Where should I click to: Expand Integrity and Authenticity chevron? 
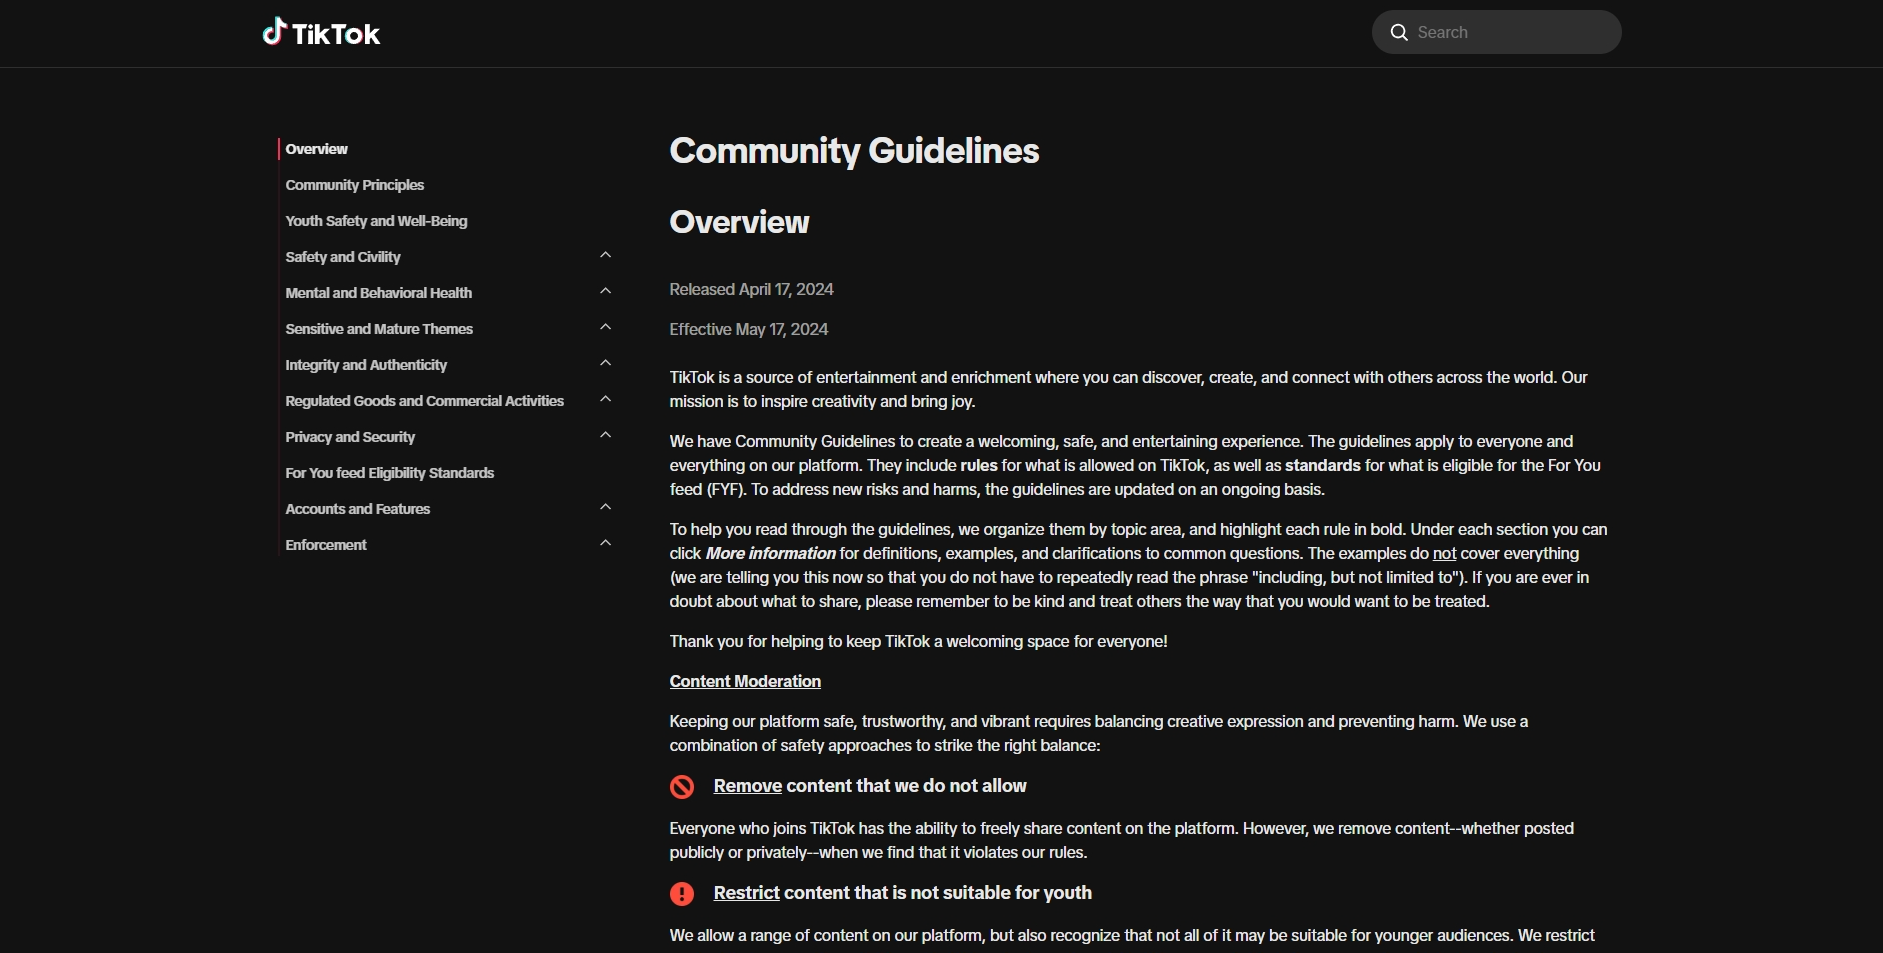click(605, 364)
